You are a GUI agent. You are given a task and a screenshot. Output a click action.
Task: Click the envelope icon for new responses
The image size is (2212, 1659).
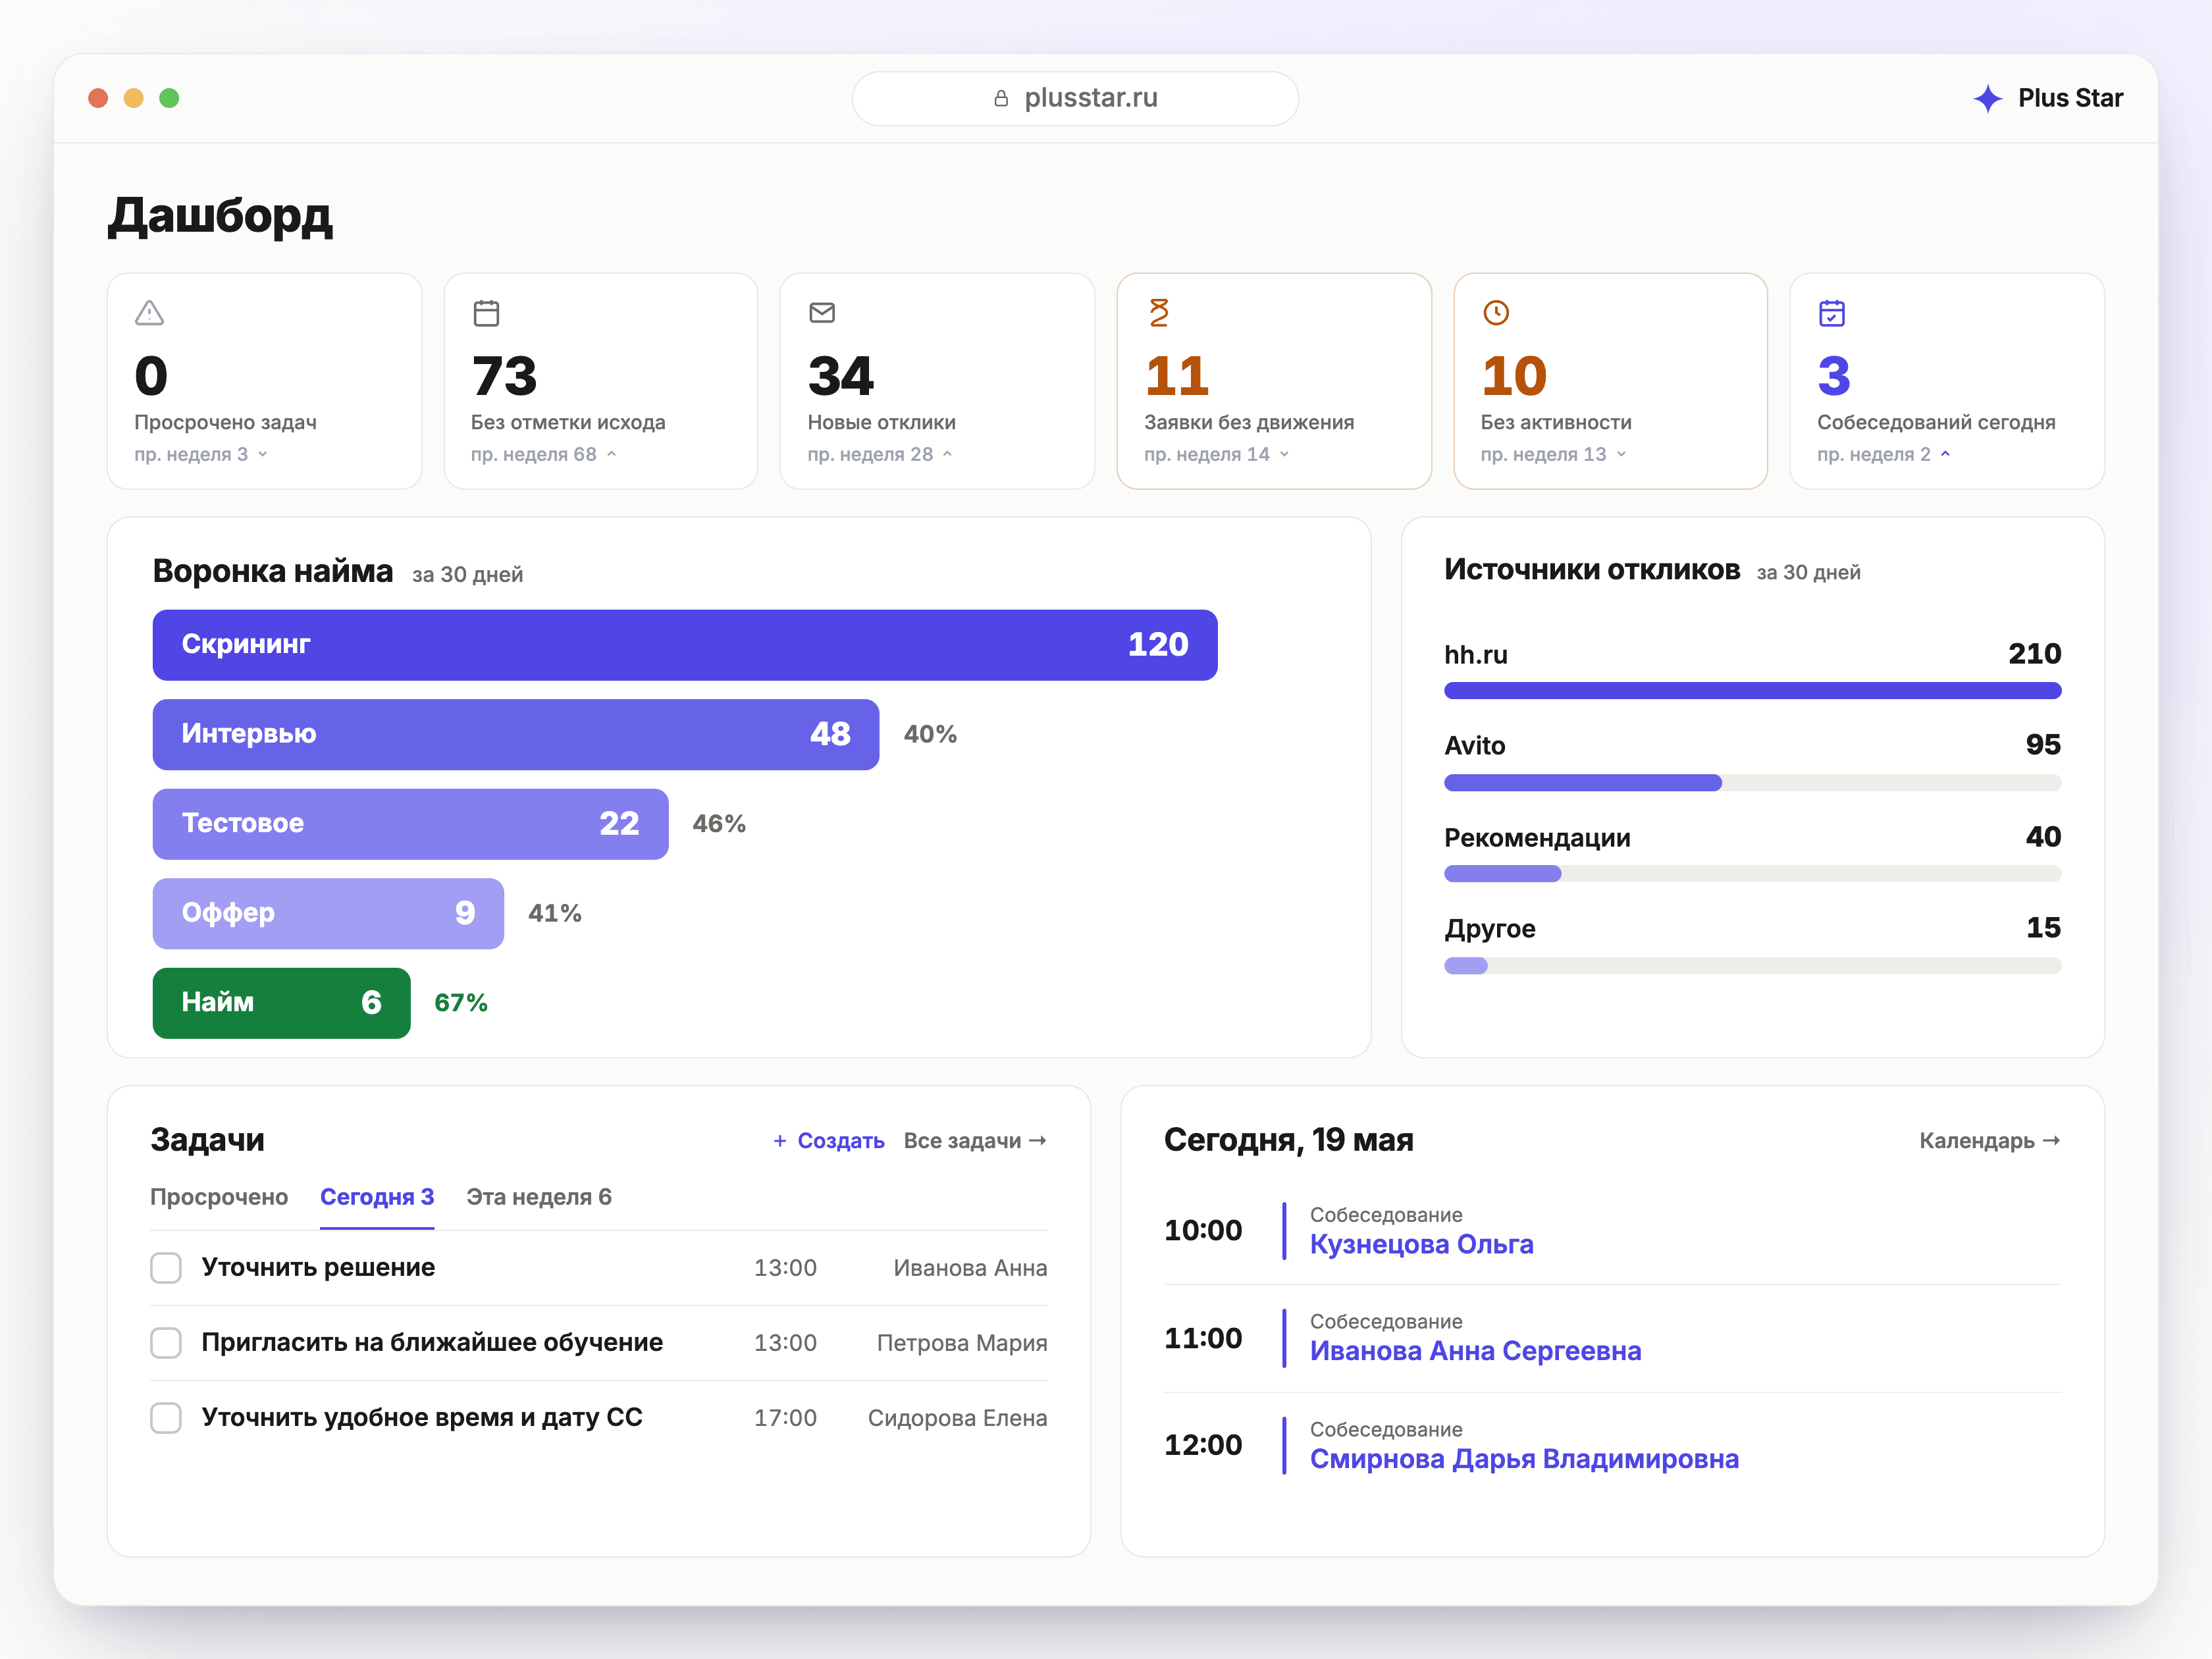822,313
